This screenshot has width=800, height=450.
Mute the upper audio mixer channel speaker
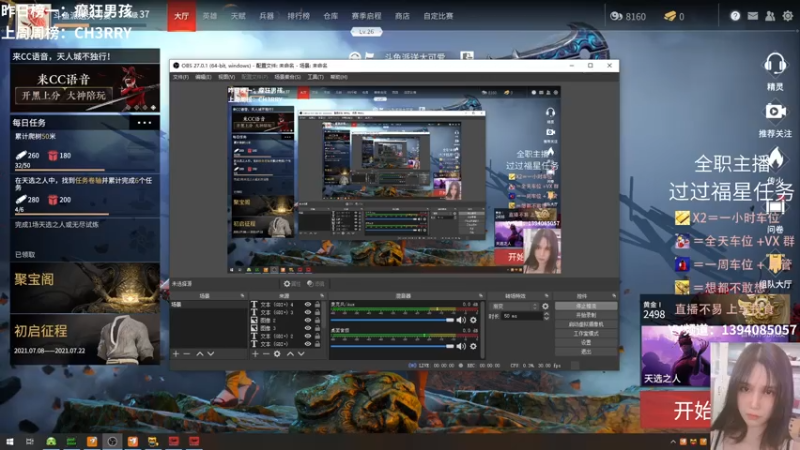(x=461, y=320)
